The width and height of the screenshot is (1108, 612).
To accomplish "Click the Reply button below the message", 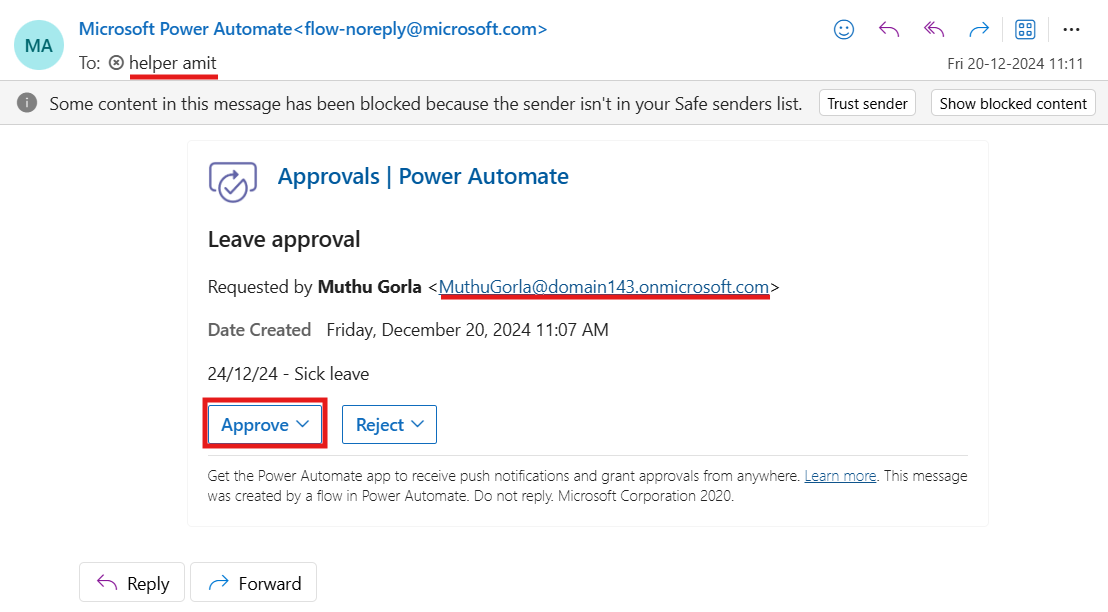I will pos(132,583).
